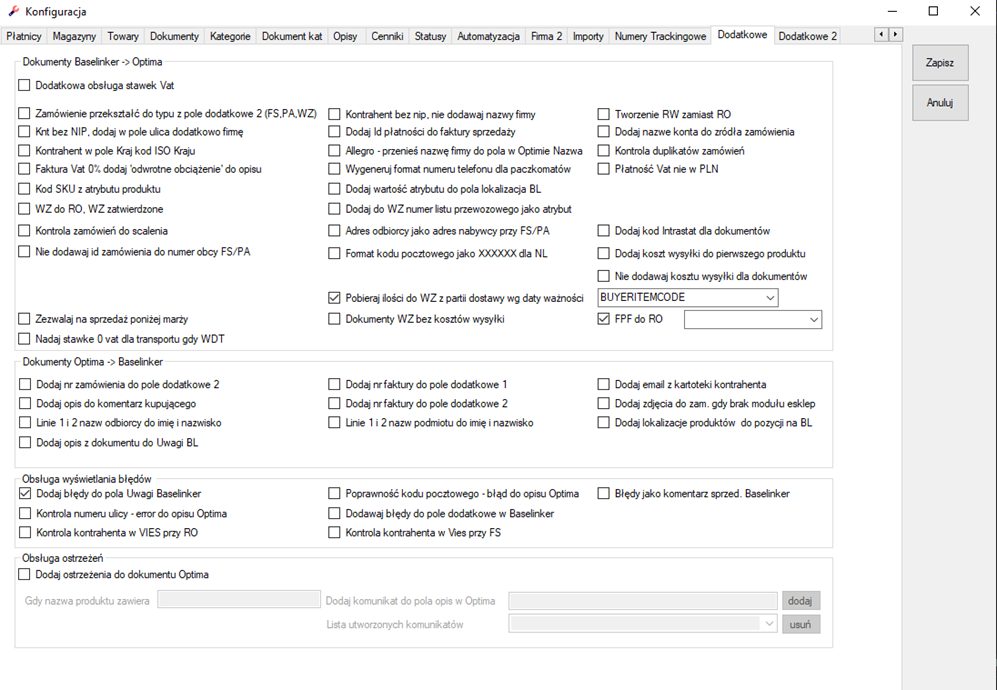Open the Towary tab
Viewport: 997px width, 690px height.
123,36
